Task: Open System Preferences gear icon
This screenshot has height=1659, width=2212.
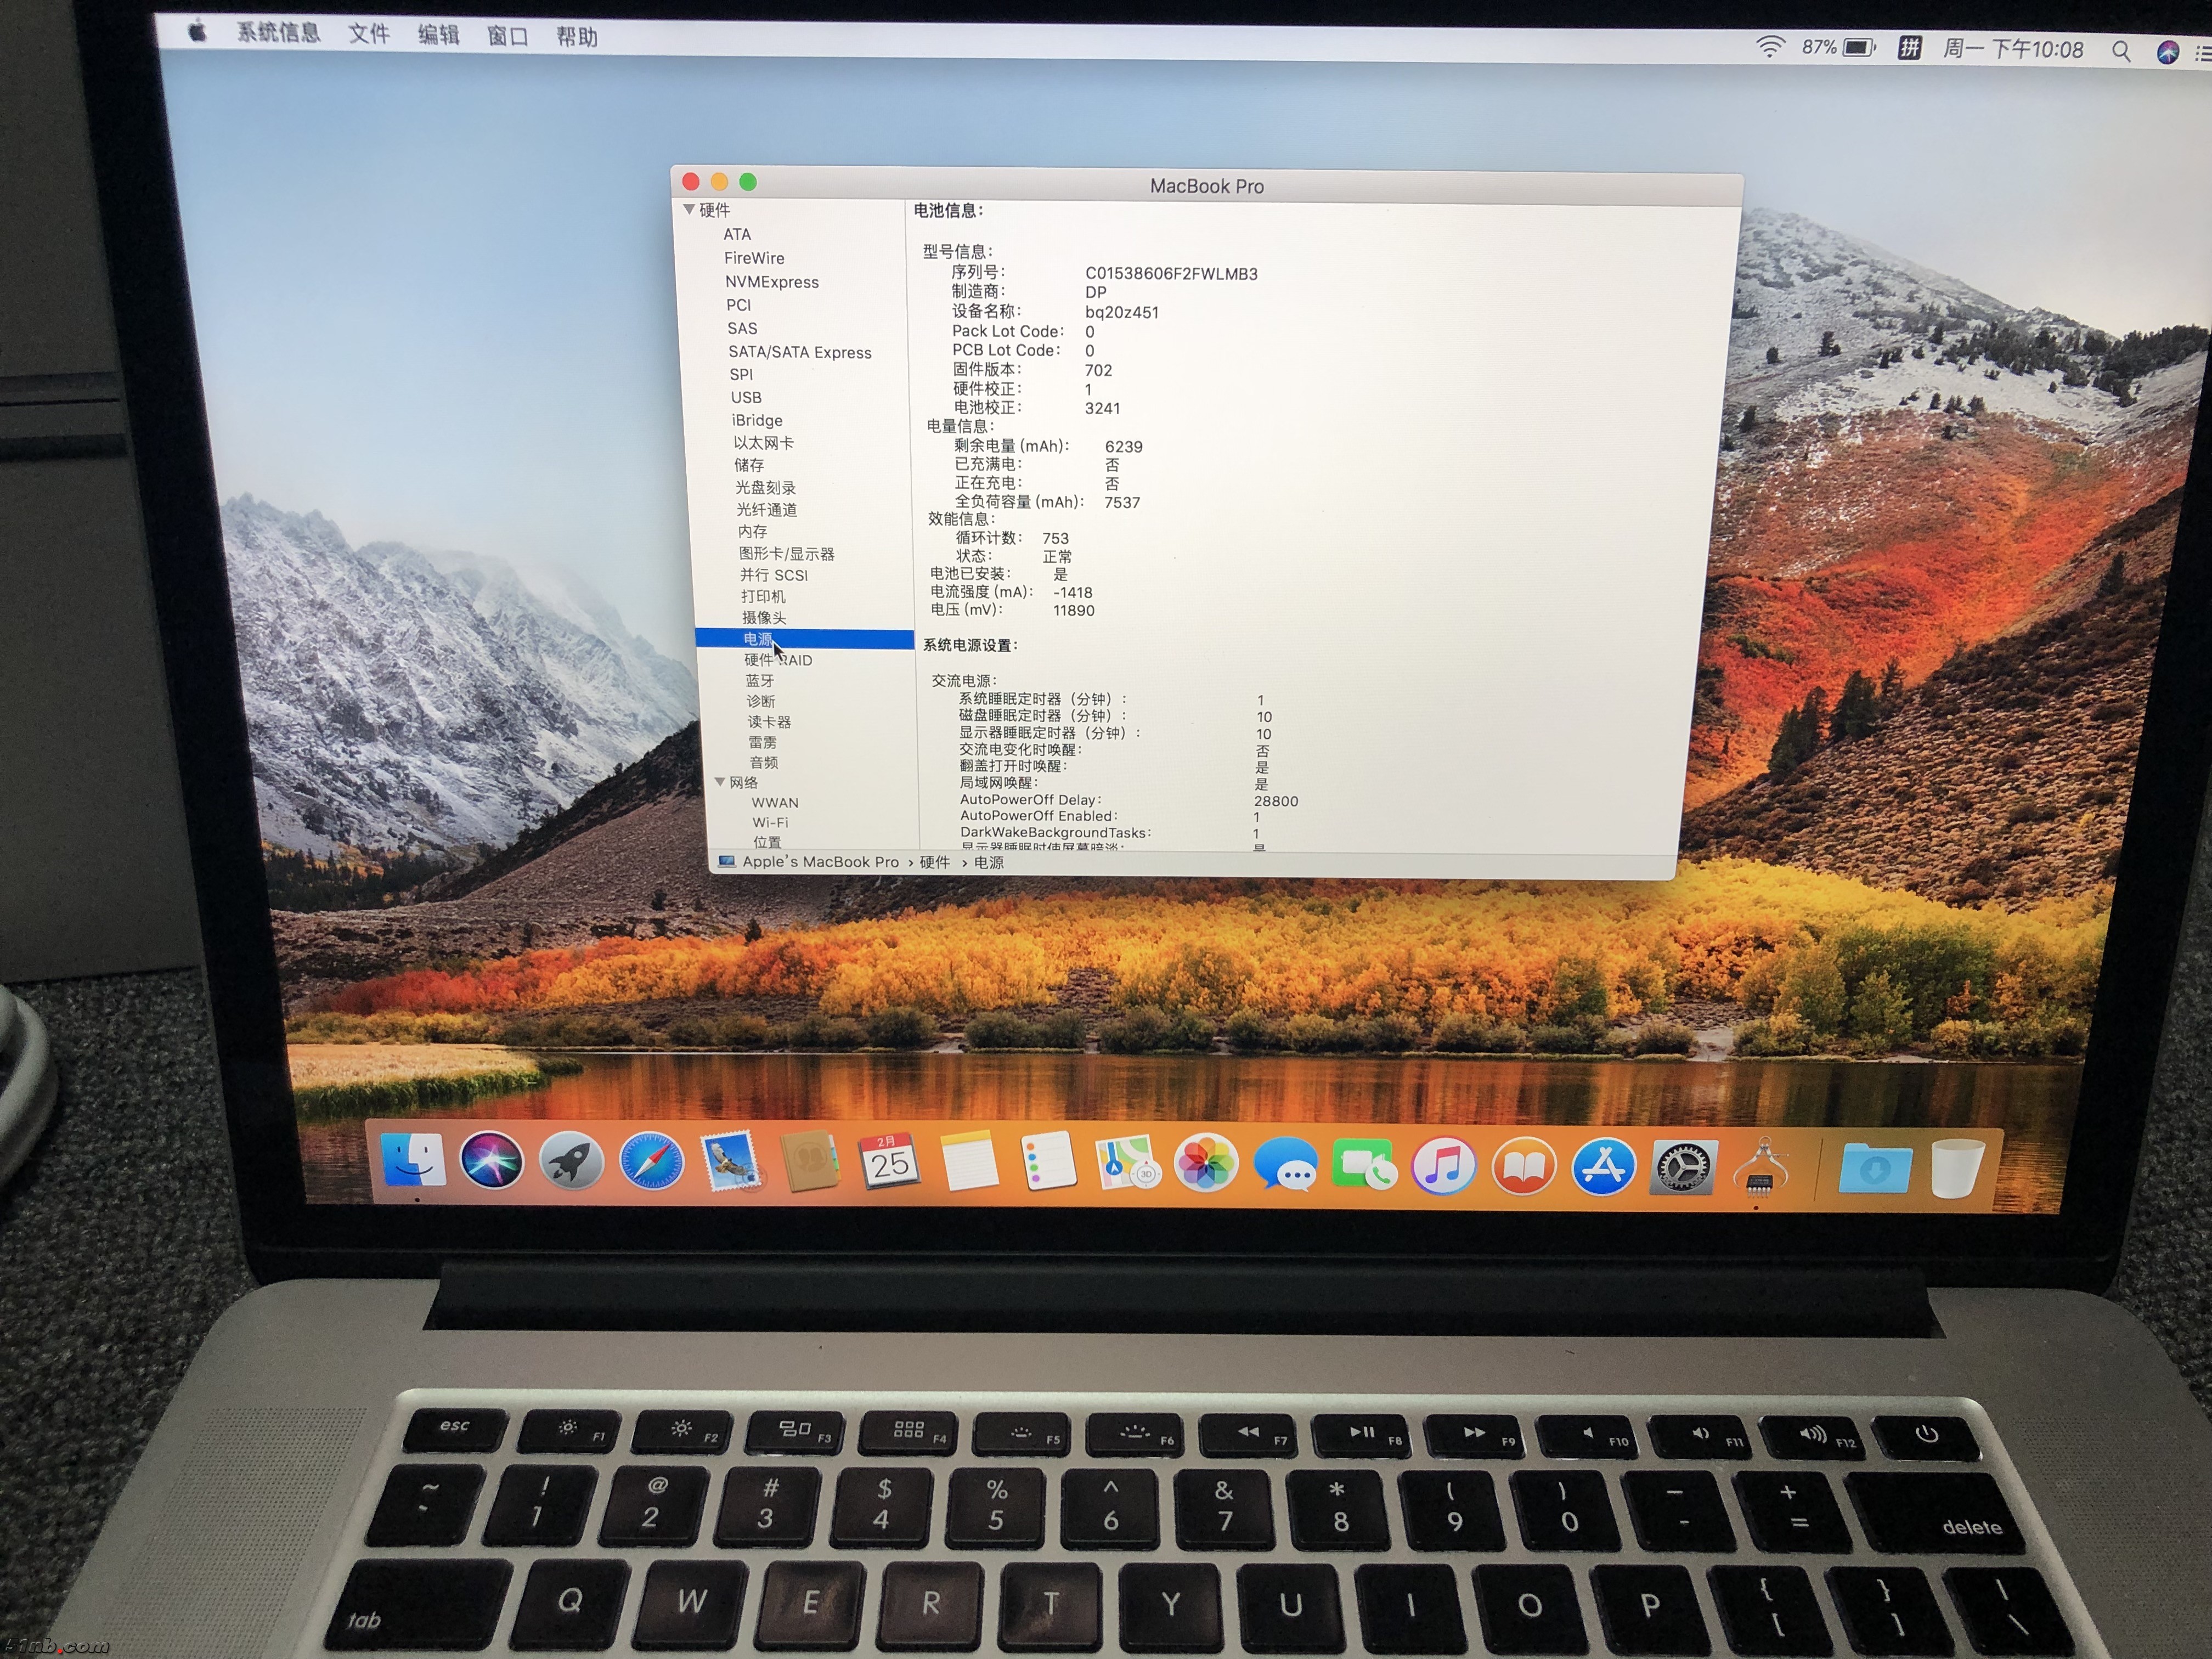Action: pyautogui.click(x=1683, y=1167)
